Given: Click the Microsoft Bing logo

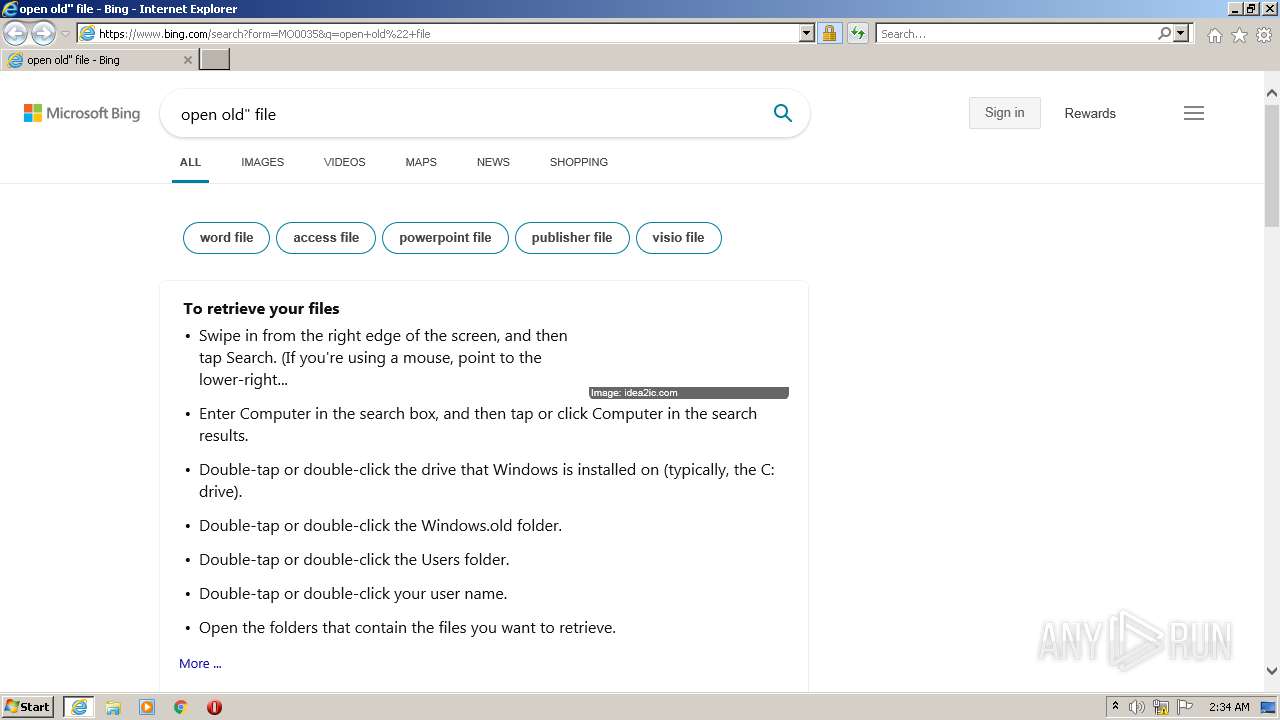Looking at the screenshot, I should tap(82, 114).
